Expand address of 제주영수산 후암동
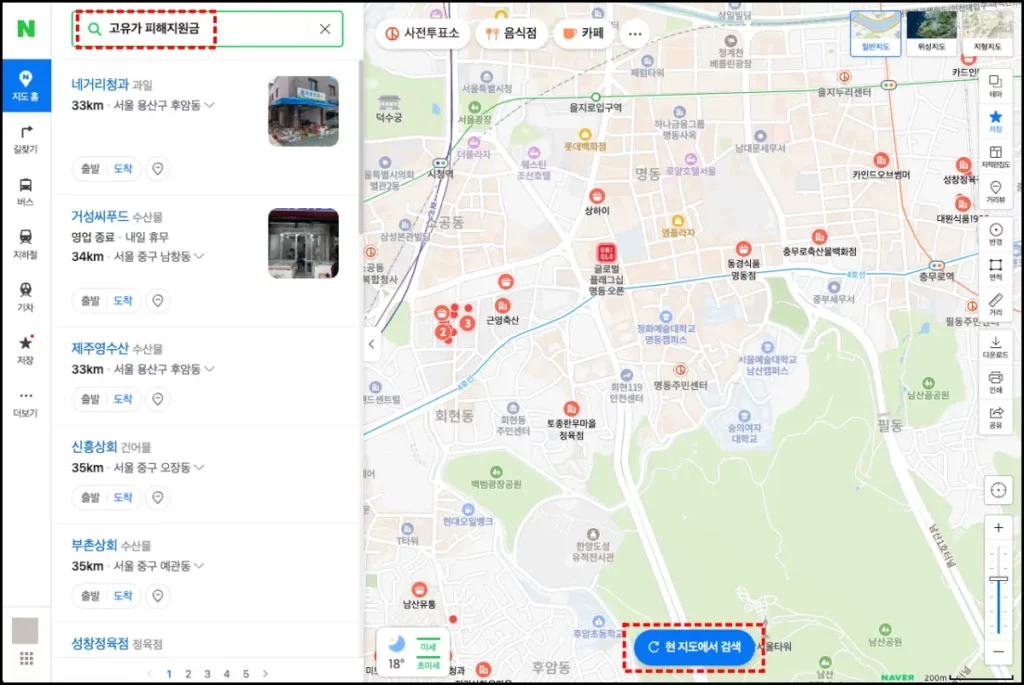This screenshot has height=685, width=1024. 209,369
